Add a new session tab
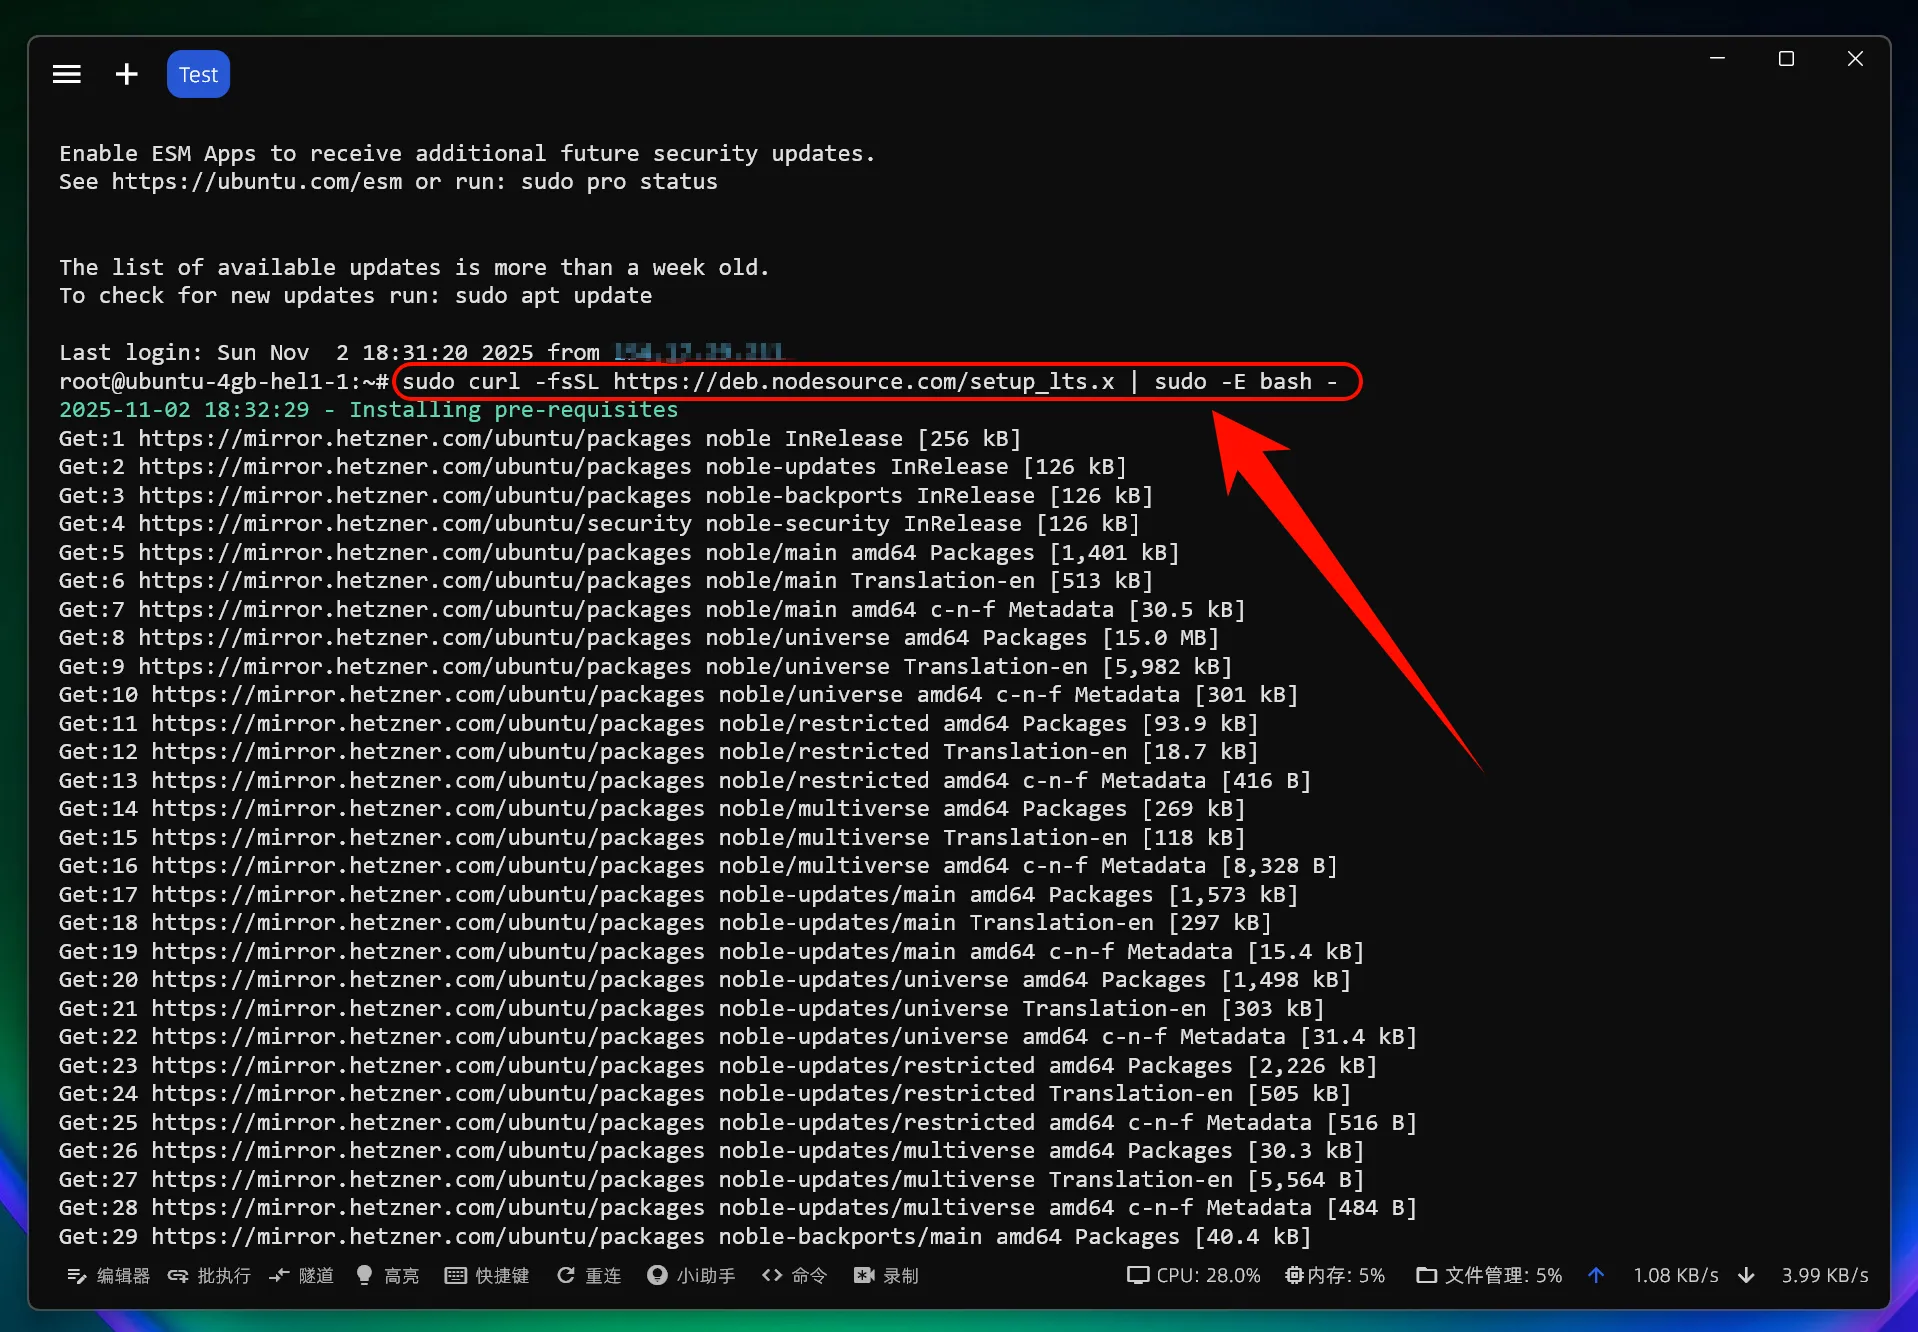The width and height of the screenshot is (1918, 1332). click(126, 74)
